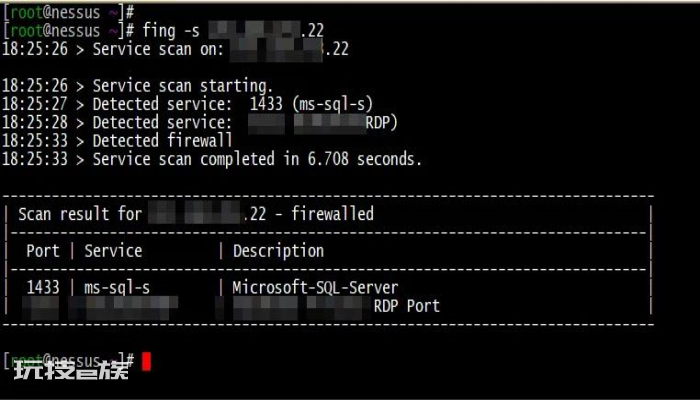Click the '1433 (ms-sql-s)' detected service text

tap(311, 104)
